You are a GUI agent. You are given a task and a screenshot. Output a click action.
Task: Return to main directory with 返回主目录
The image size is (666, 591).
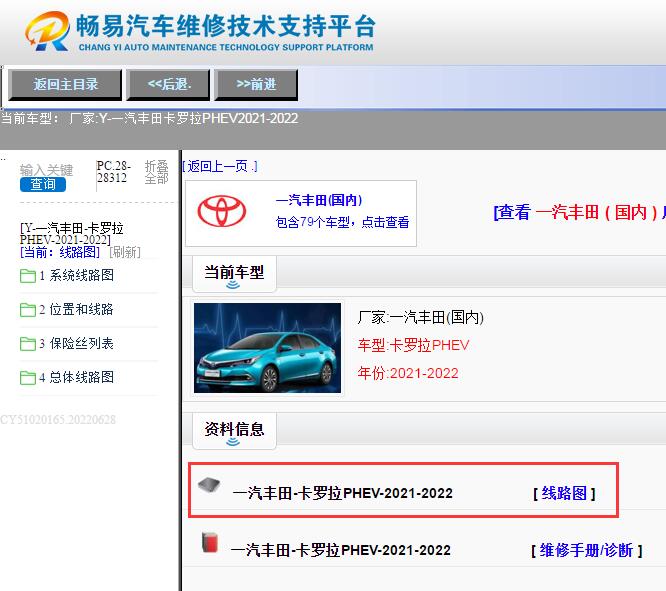pos(65,85)
